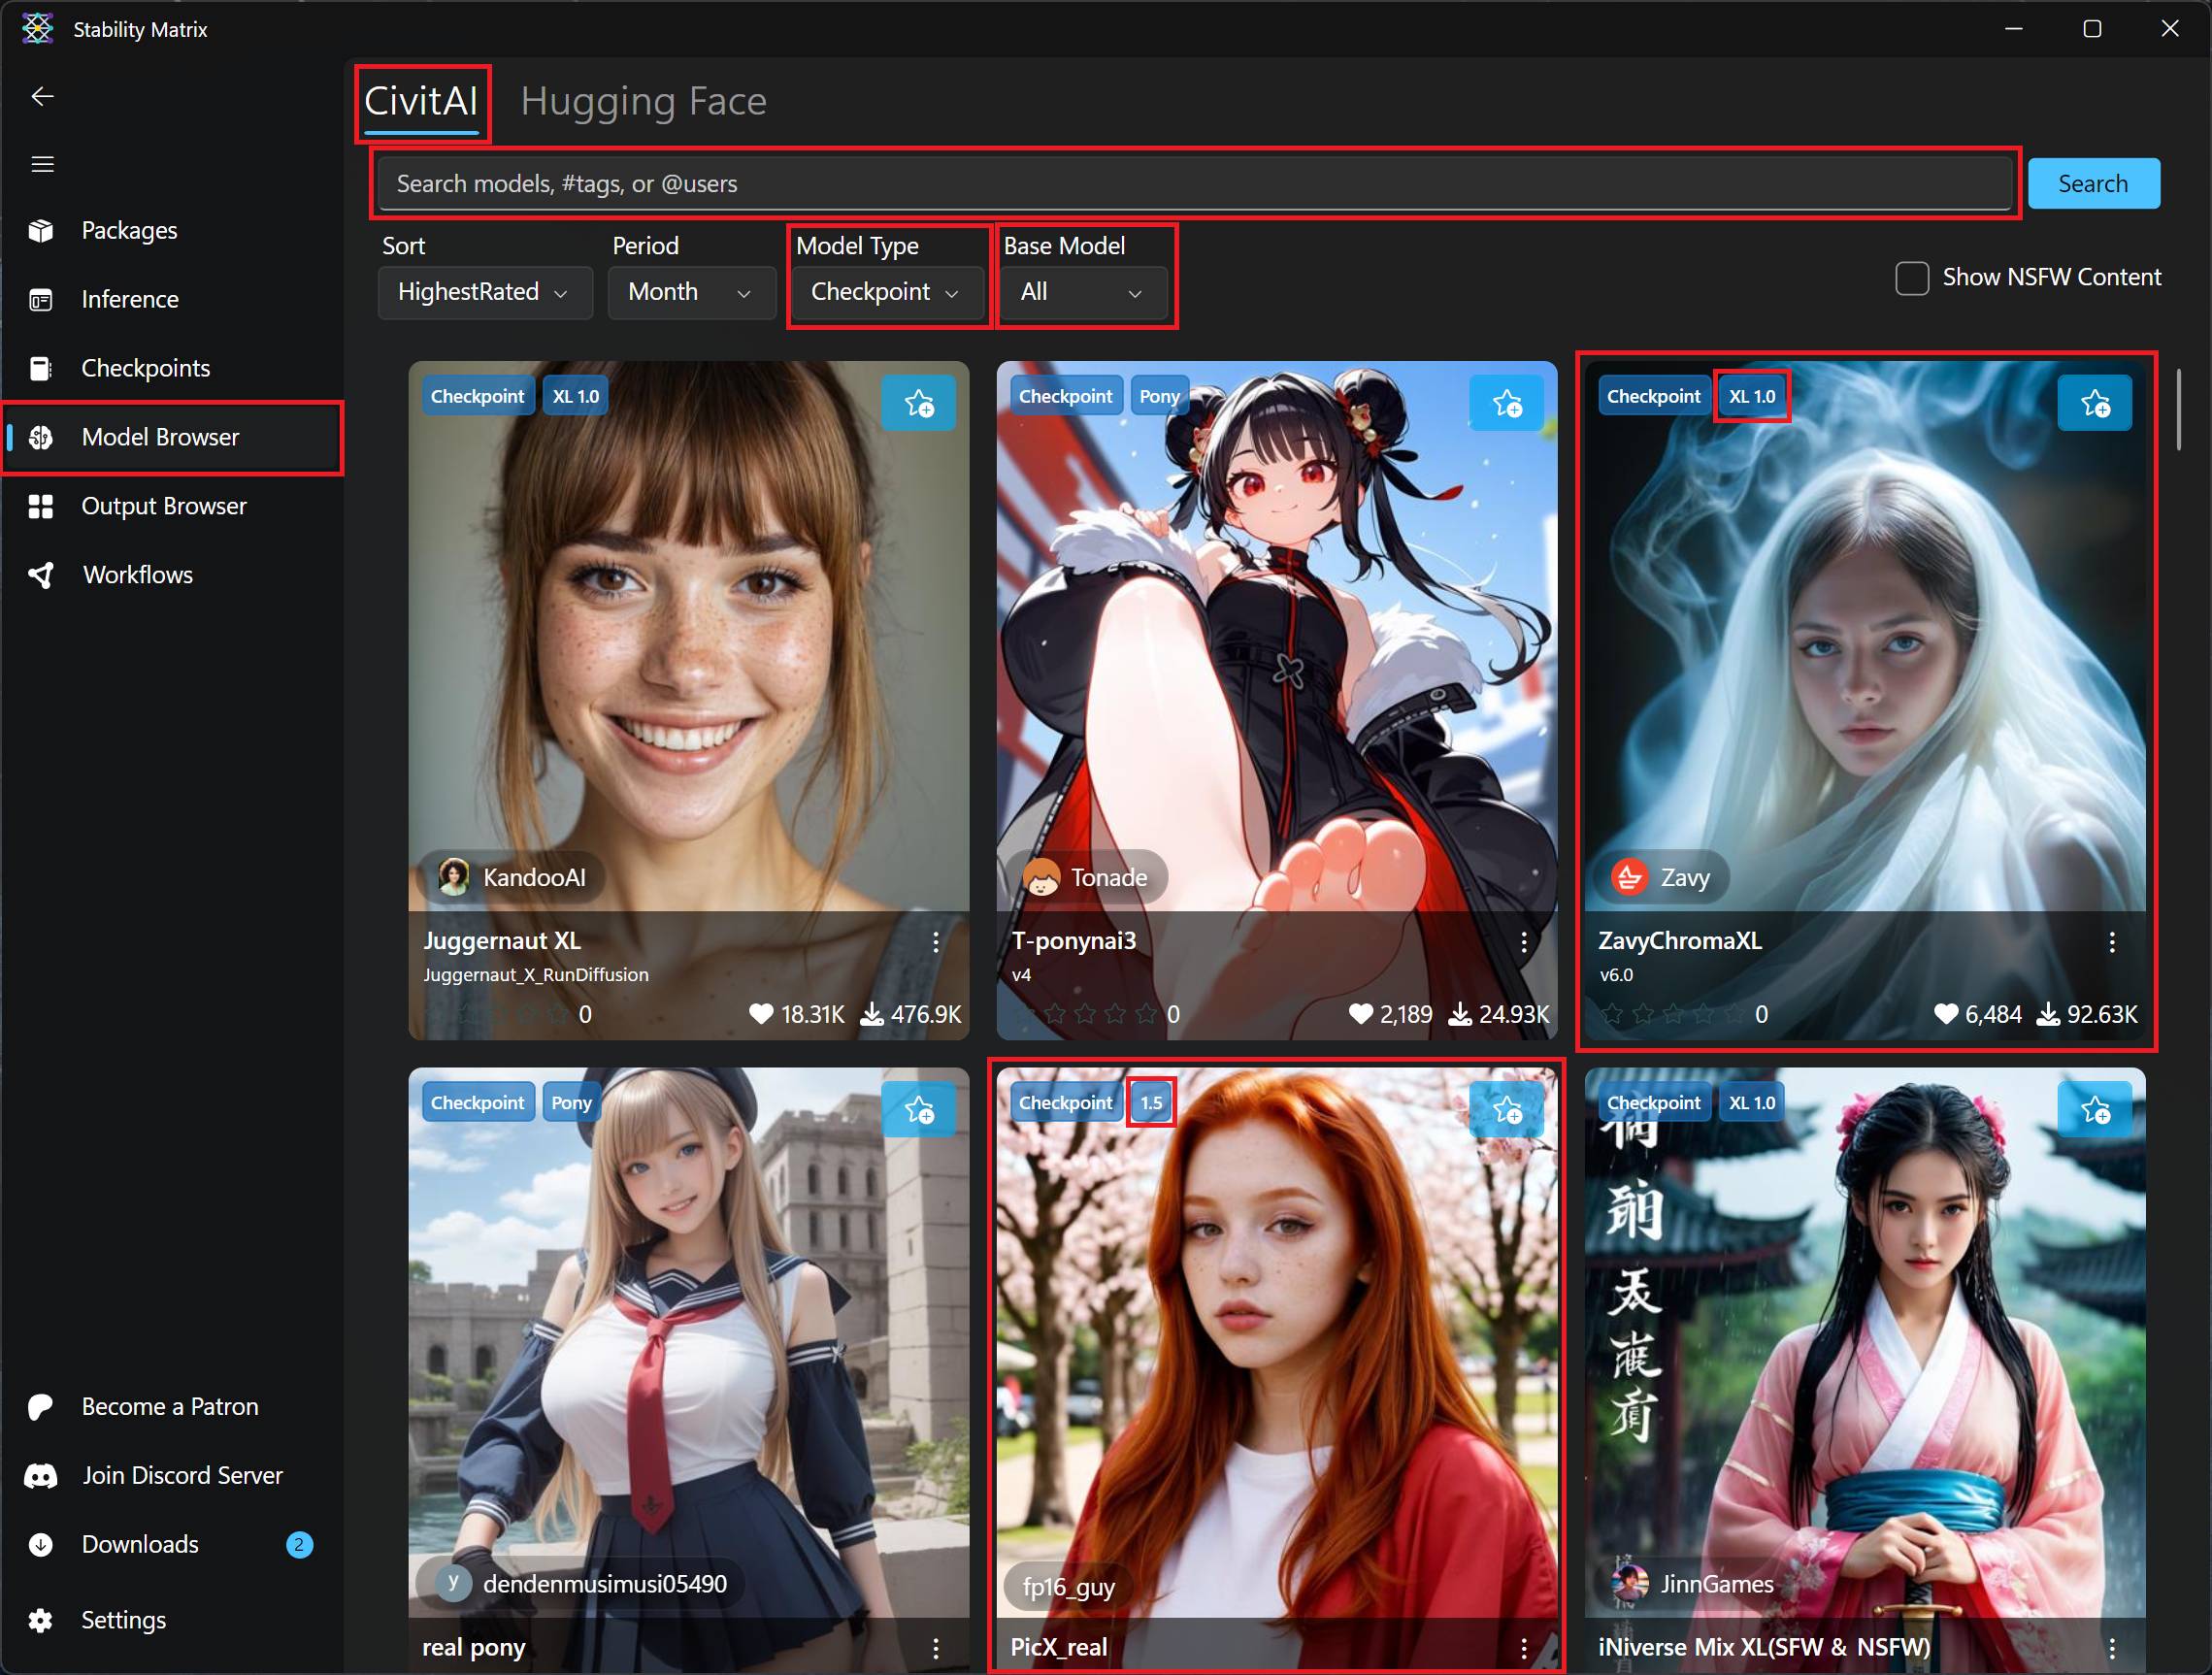Select the CivitAI tab
Viewport: 2212px width, 1675px height.
[x=421, y=101]
